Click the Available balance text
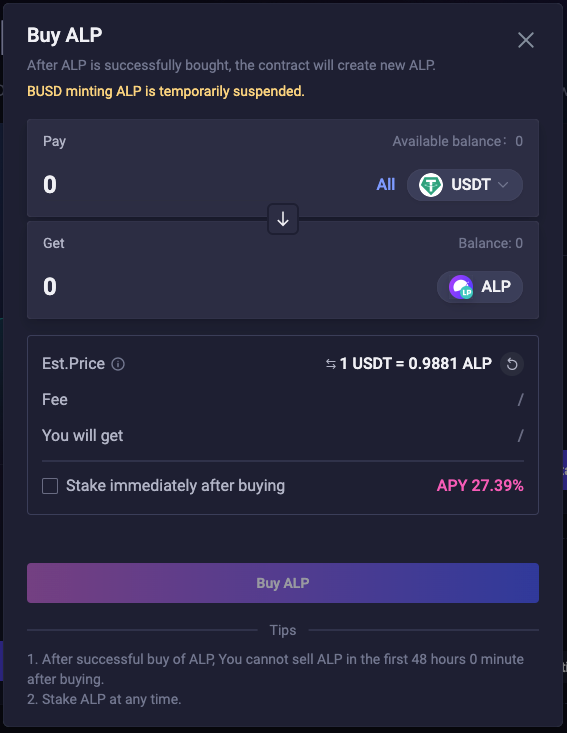Image resolution: width=567 pixels, height=733 pixels. [458, 141]
